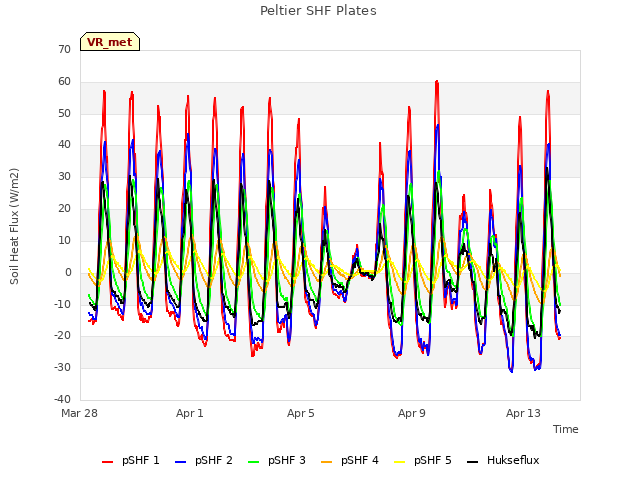This screenshot has height=480, width=640.
Task: Click the red pSHF 1 legend swatch
Action: [x=107, y=462]
